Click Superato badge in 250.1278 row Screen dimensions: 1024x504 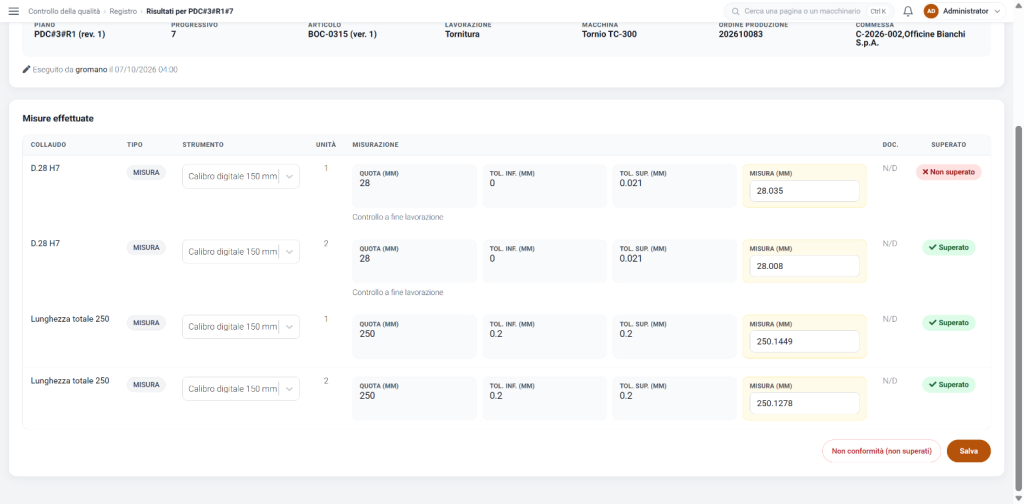coord(948,385)
